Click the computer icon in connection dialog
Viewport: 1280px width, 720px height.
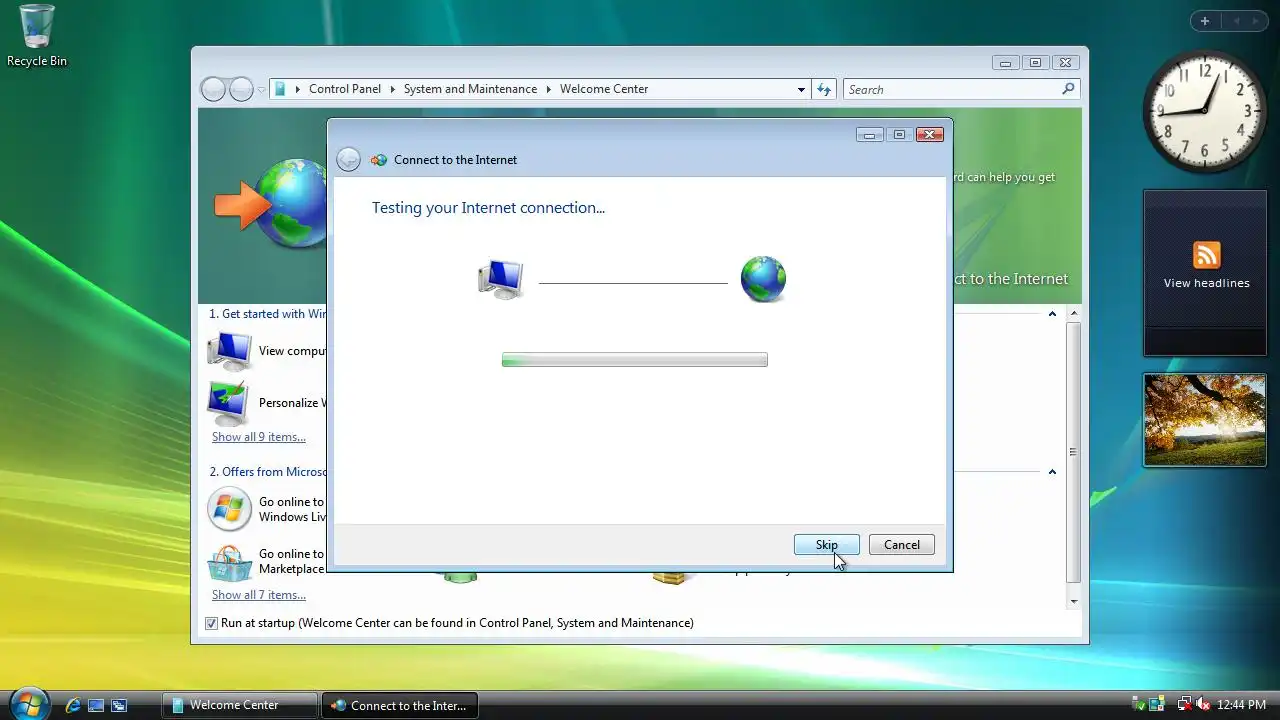point(501,280)
